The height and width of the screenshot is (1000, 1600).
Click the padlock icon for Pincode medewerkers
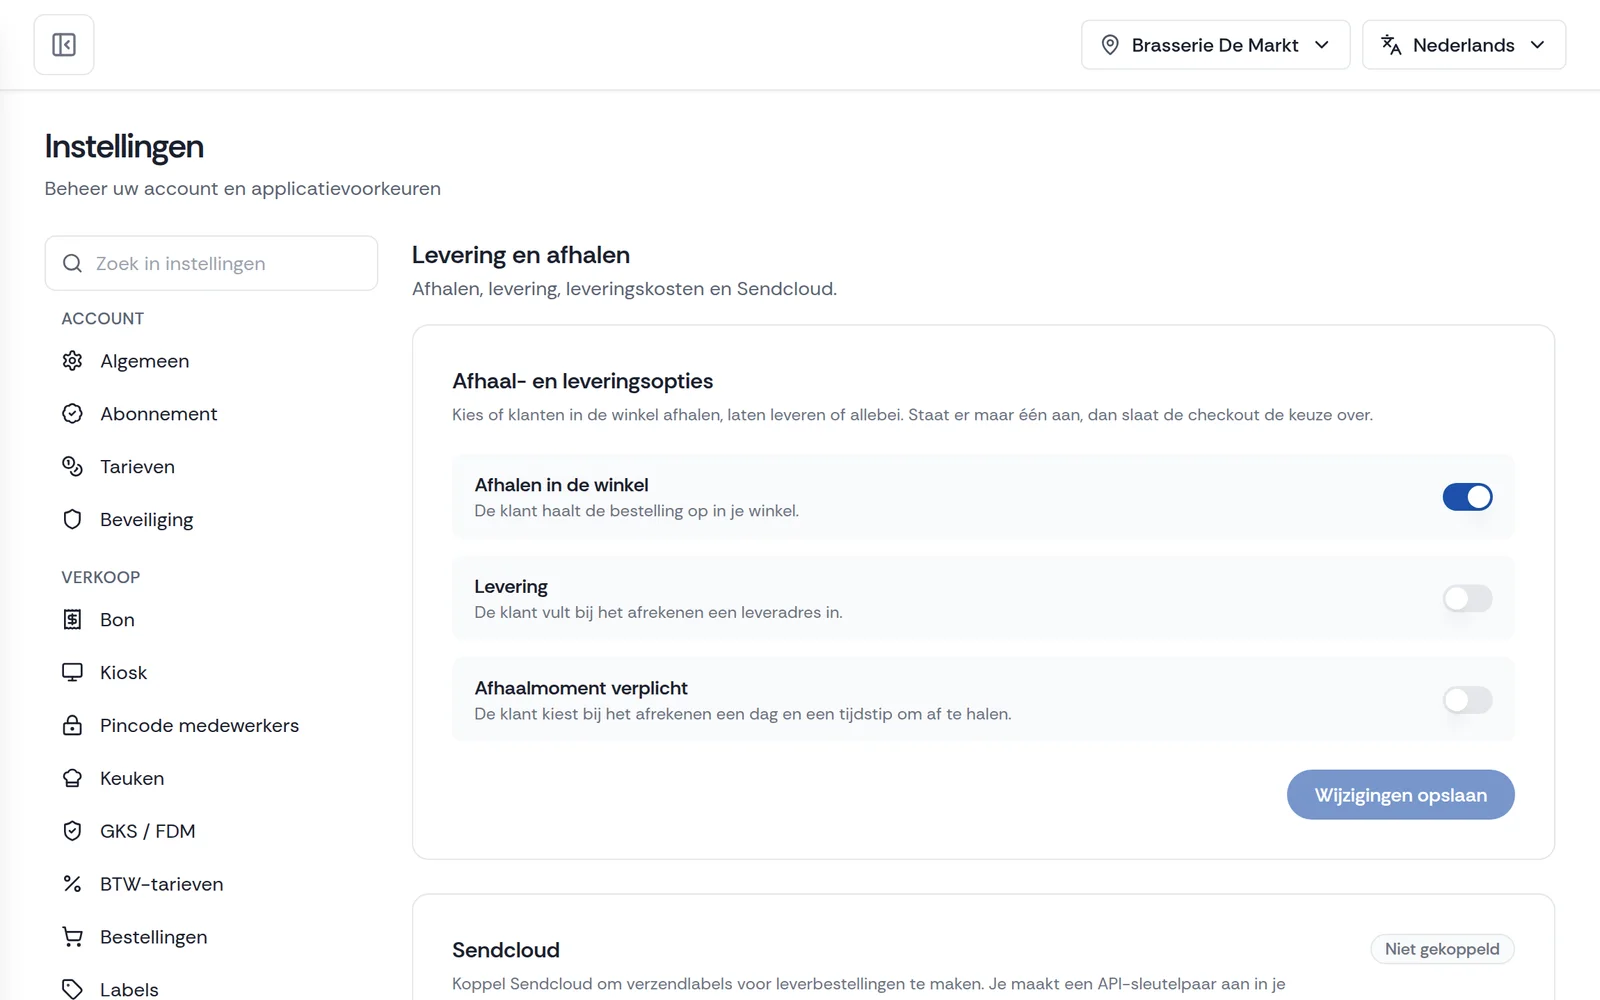click(72, 726)
